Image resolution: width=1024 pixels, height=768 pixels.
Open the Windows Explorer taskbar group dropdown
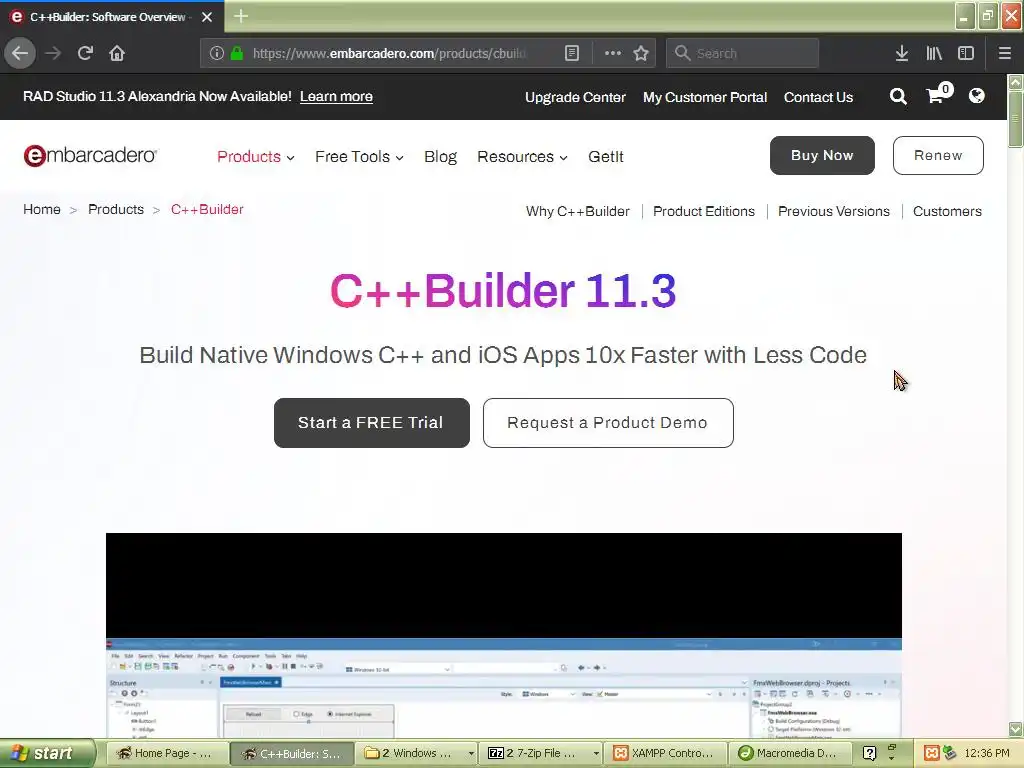(x=471, y=753)
